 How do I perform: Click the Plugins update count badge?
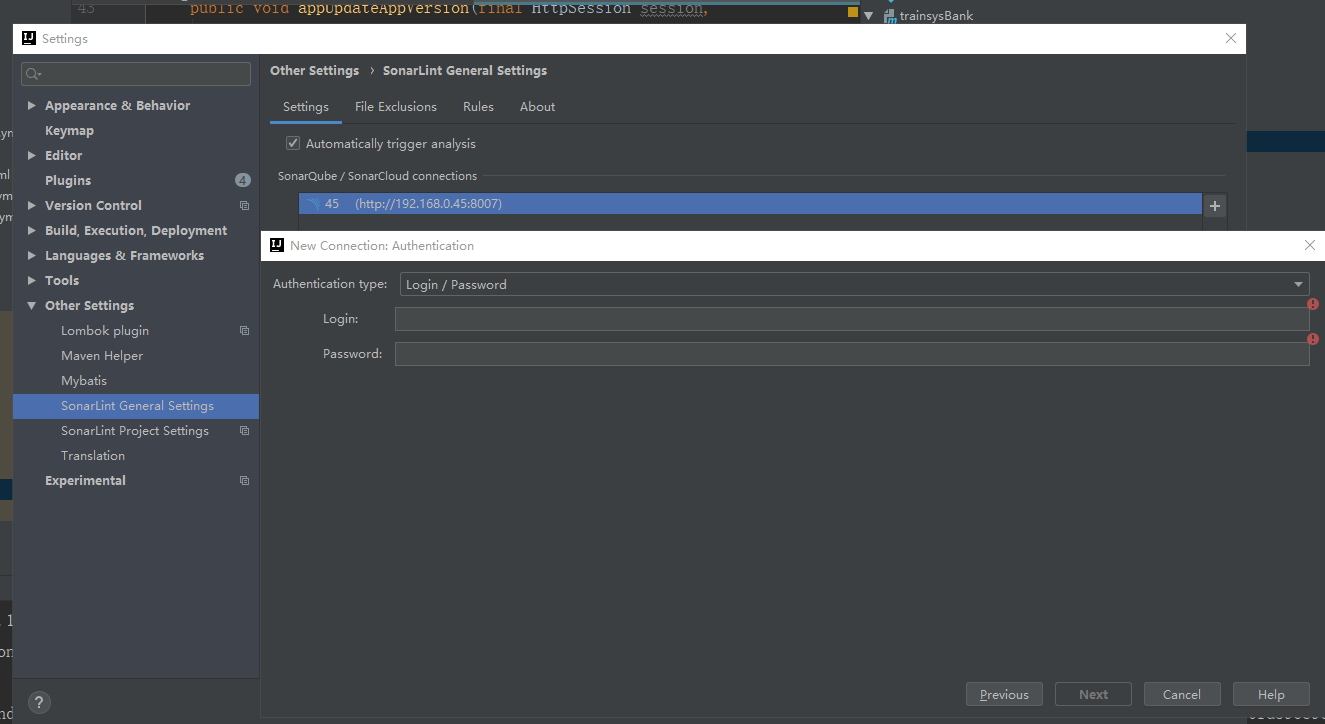pyautogui.click(x=243, y=181)
